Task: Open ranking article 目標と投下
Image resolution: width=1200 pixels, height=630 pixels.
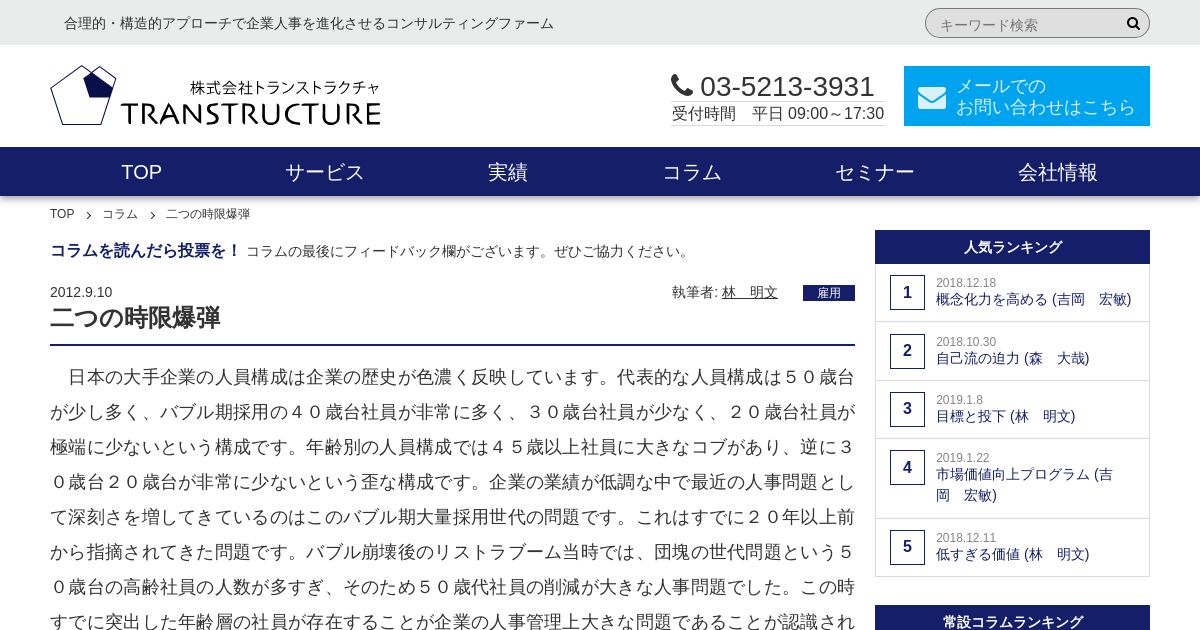Action: (x=1006, y=416)
